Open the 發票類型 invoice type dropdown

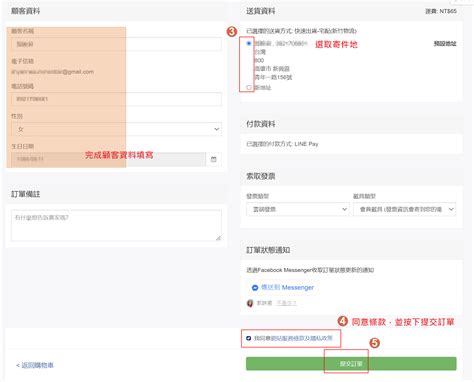297,209
